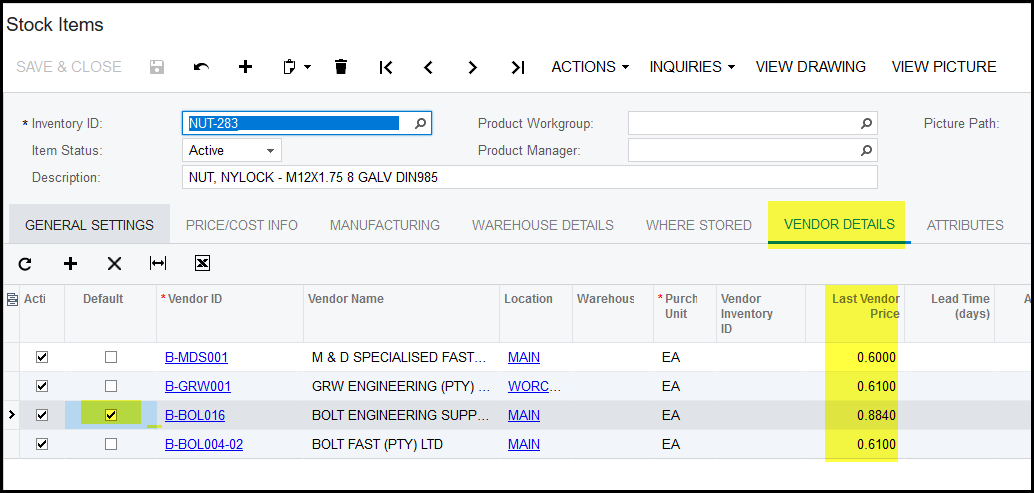Click the View Drawing button
Viewport: 1034px width, 493px height.
coord(810,67)
